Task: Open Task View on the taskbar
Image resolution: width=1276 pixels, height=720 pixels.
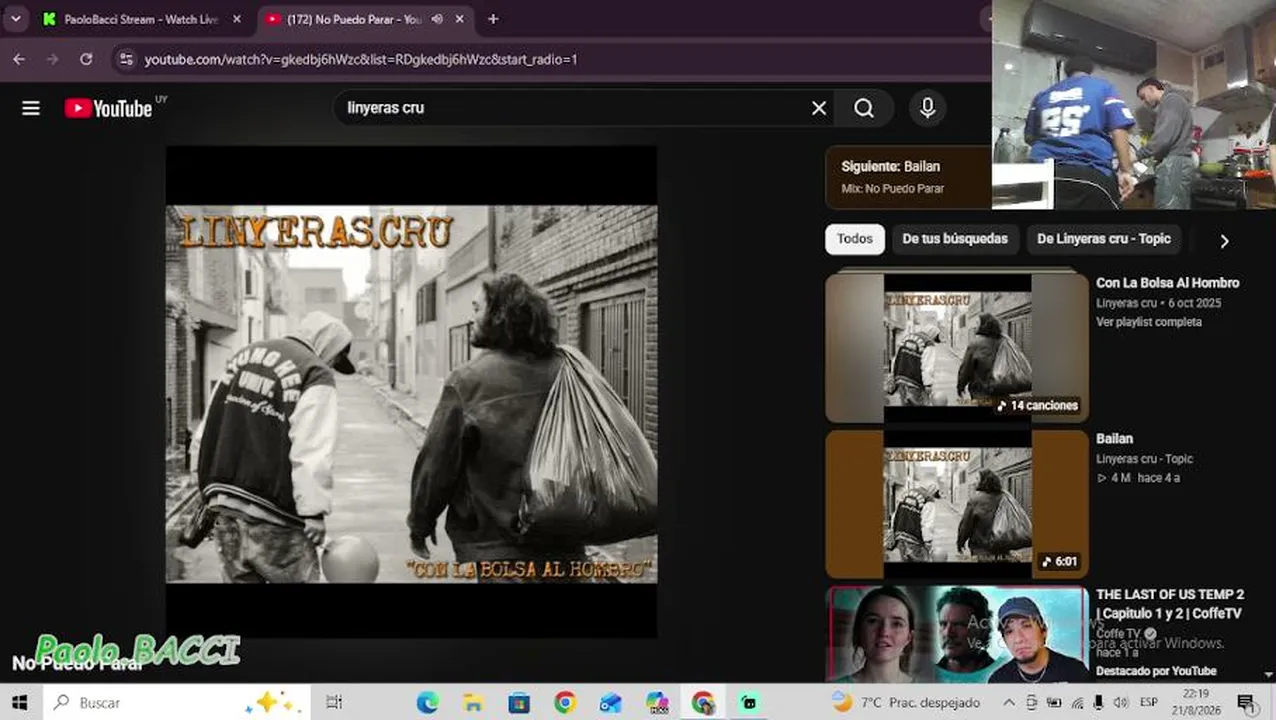Action: point(334,702)
